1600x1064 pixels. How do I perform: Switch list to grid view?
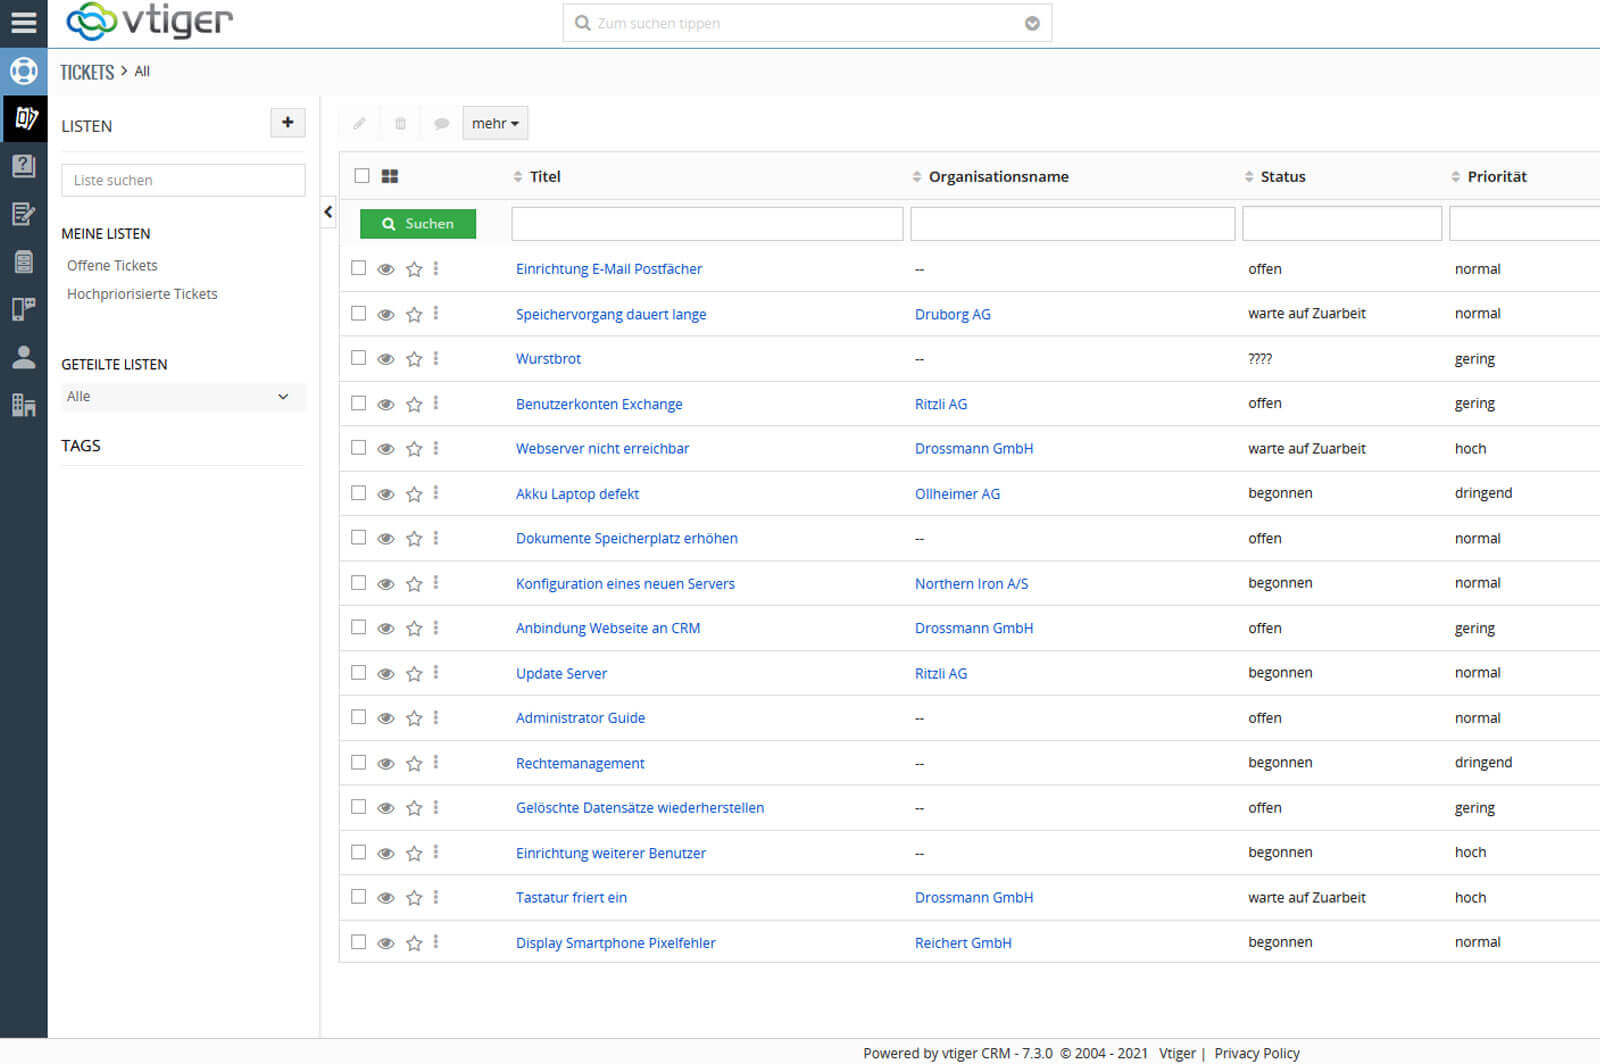(x=390, y=176)
